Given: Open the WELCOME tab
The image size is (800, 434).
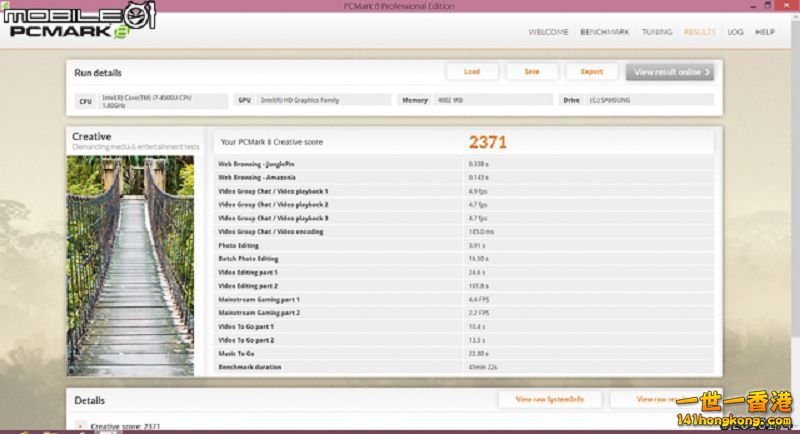Looking at the screenshot, I should tap(548, 32).
